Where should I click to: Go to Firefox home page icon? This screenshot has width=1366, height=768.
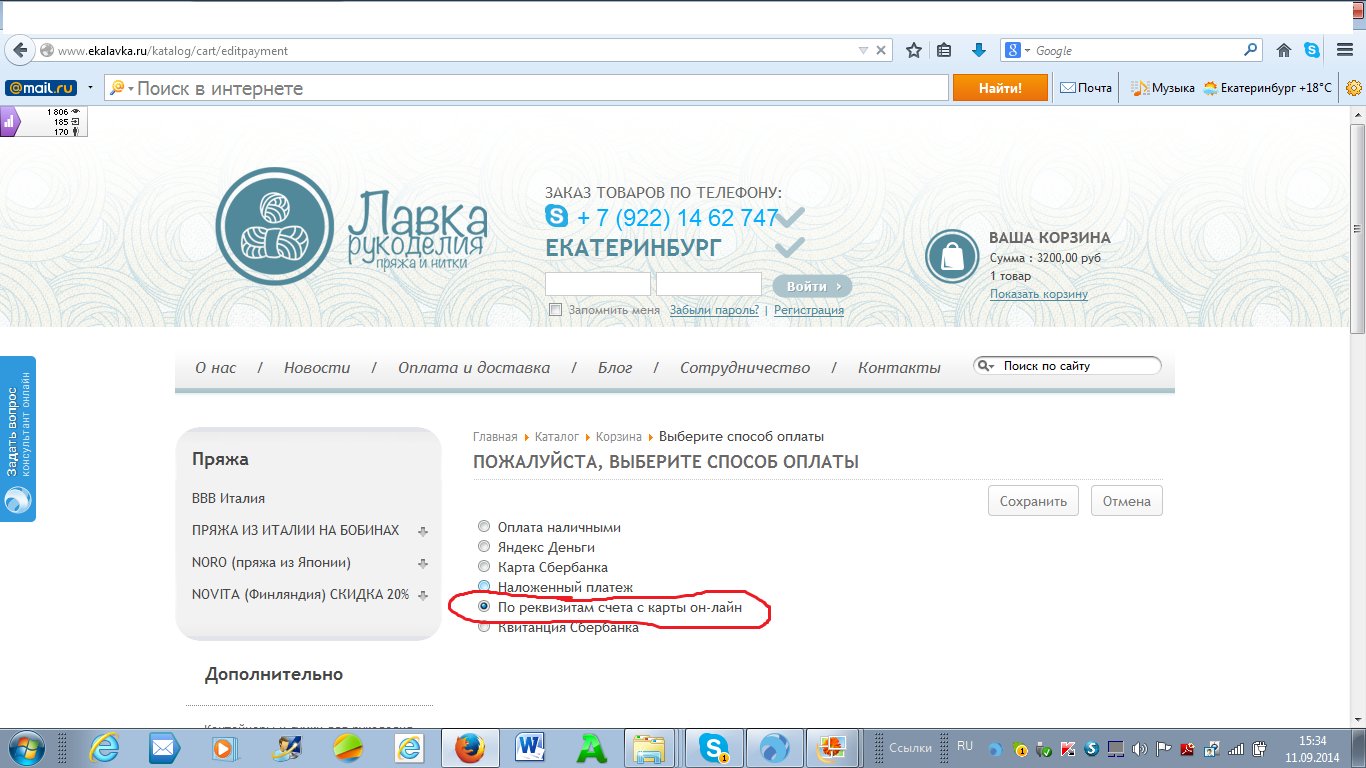click(1284, 50)
